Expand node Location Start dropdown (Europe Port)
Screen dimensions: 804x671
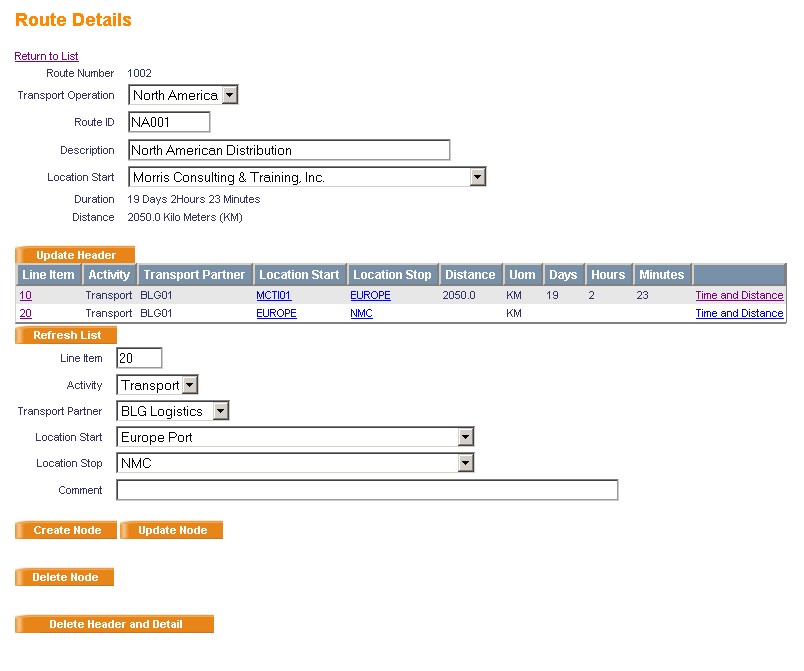pos(295,437)
